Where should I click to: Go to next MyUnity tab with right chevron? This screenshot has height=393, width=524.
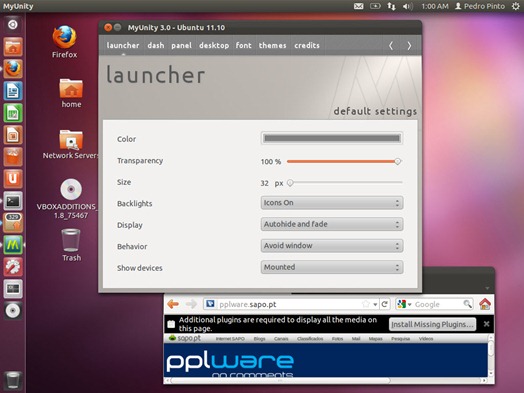tap(409, 46)
